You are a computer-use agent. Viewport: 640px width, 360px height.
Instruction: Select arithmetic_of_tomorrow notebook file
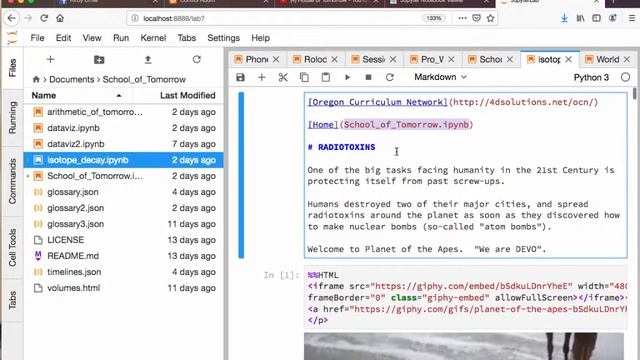pos(123,112)
